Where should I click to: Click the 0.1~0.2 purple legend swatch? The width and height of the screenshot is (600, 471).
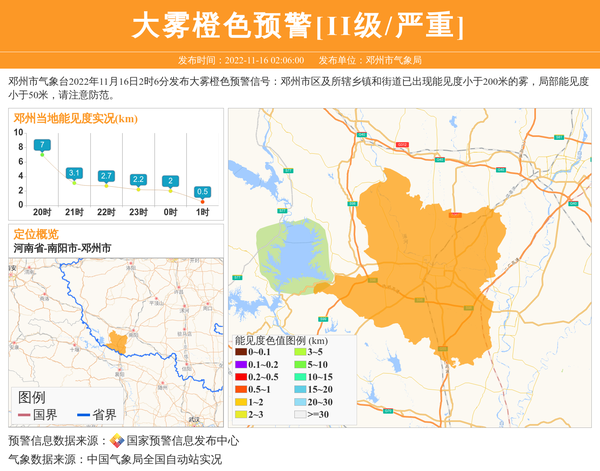[241, 365]
